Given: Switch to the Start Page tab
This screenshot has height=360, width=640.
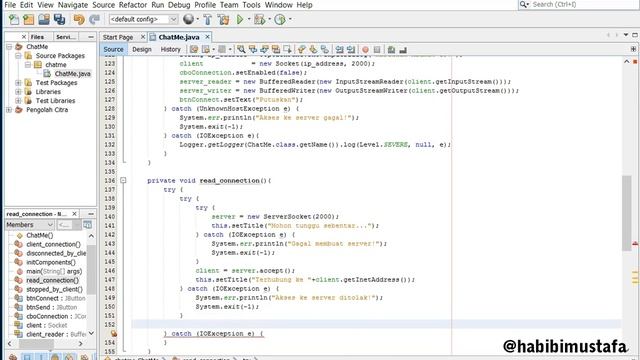Looking at the screenshot, I should 118,37.
